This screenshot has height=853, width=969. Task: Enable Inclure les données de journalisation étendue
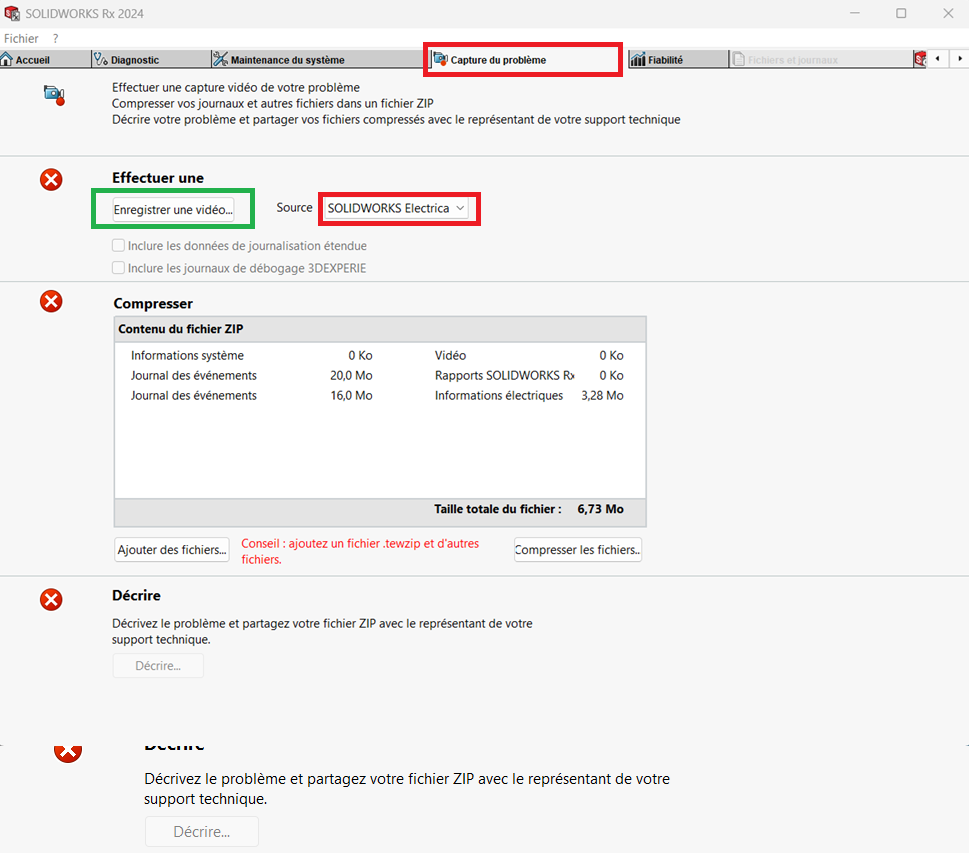(118, 245)
